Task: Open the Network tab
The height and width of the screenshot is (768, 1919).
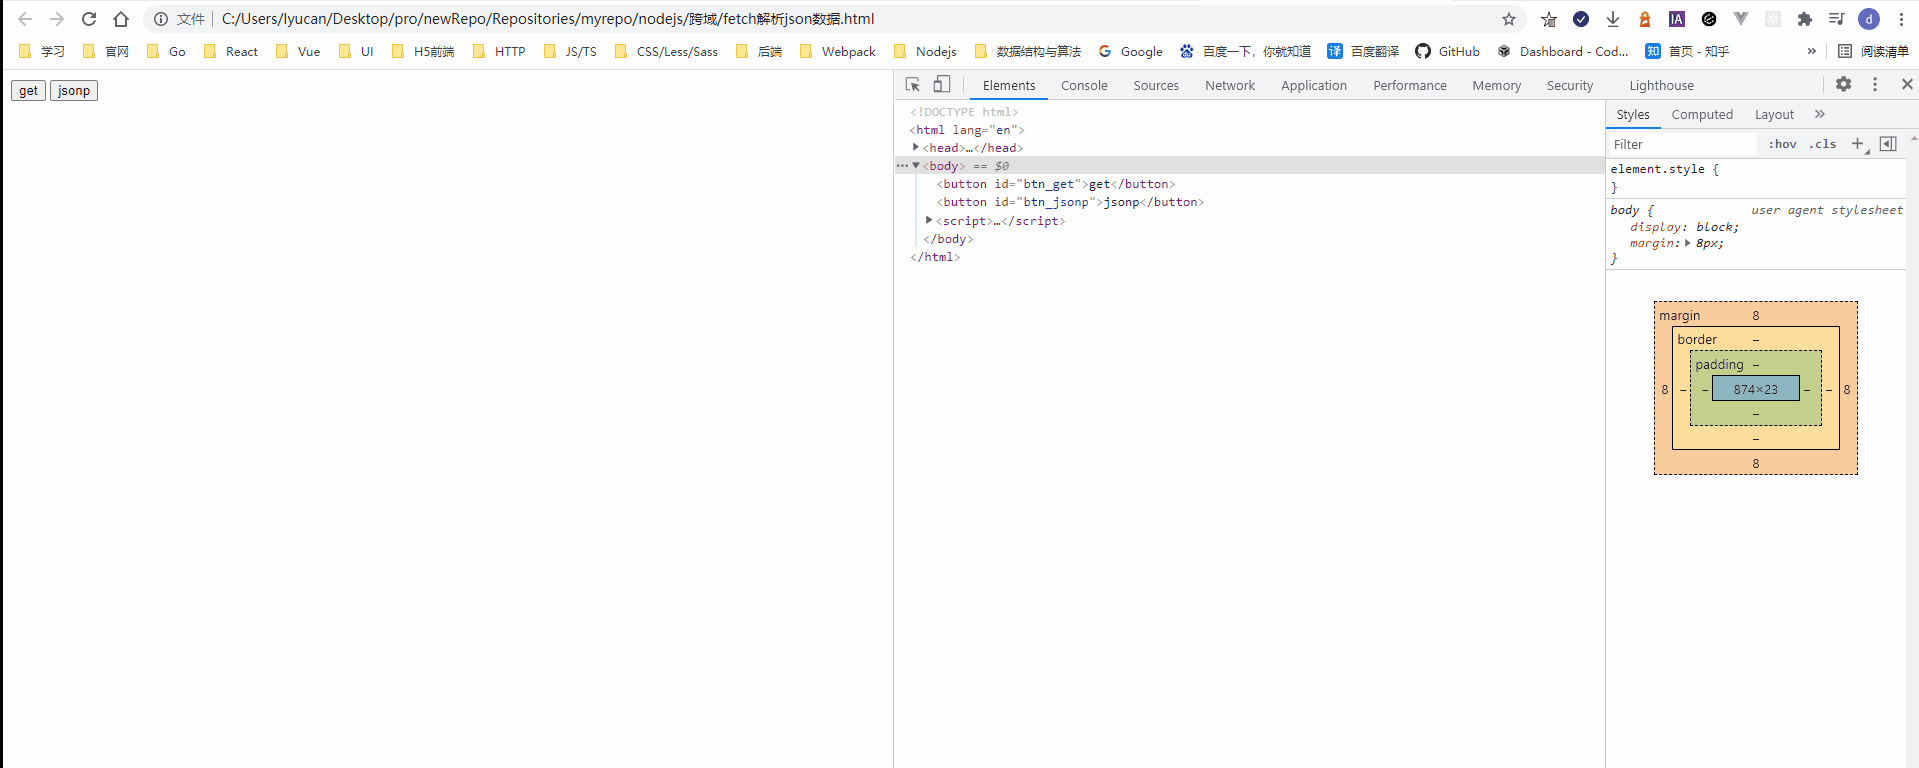Action: pyautogui.click(x=1230, y=86)
